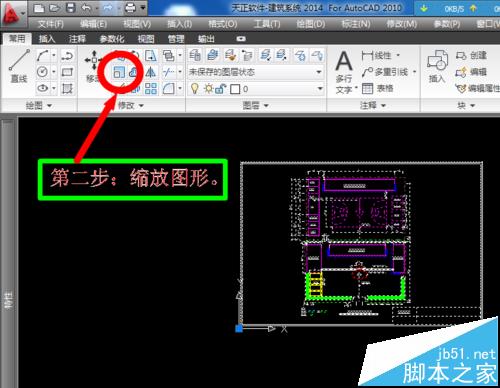Select the Polyline tool icon
500x388 pixels.
click(x=67, y=55)
